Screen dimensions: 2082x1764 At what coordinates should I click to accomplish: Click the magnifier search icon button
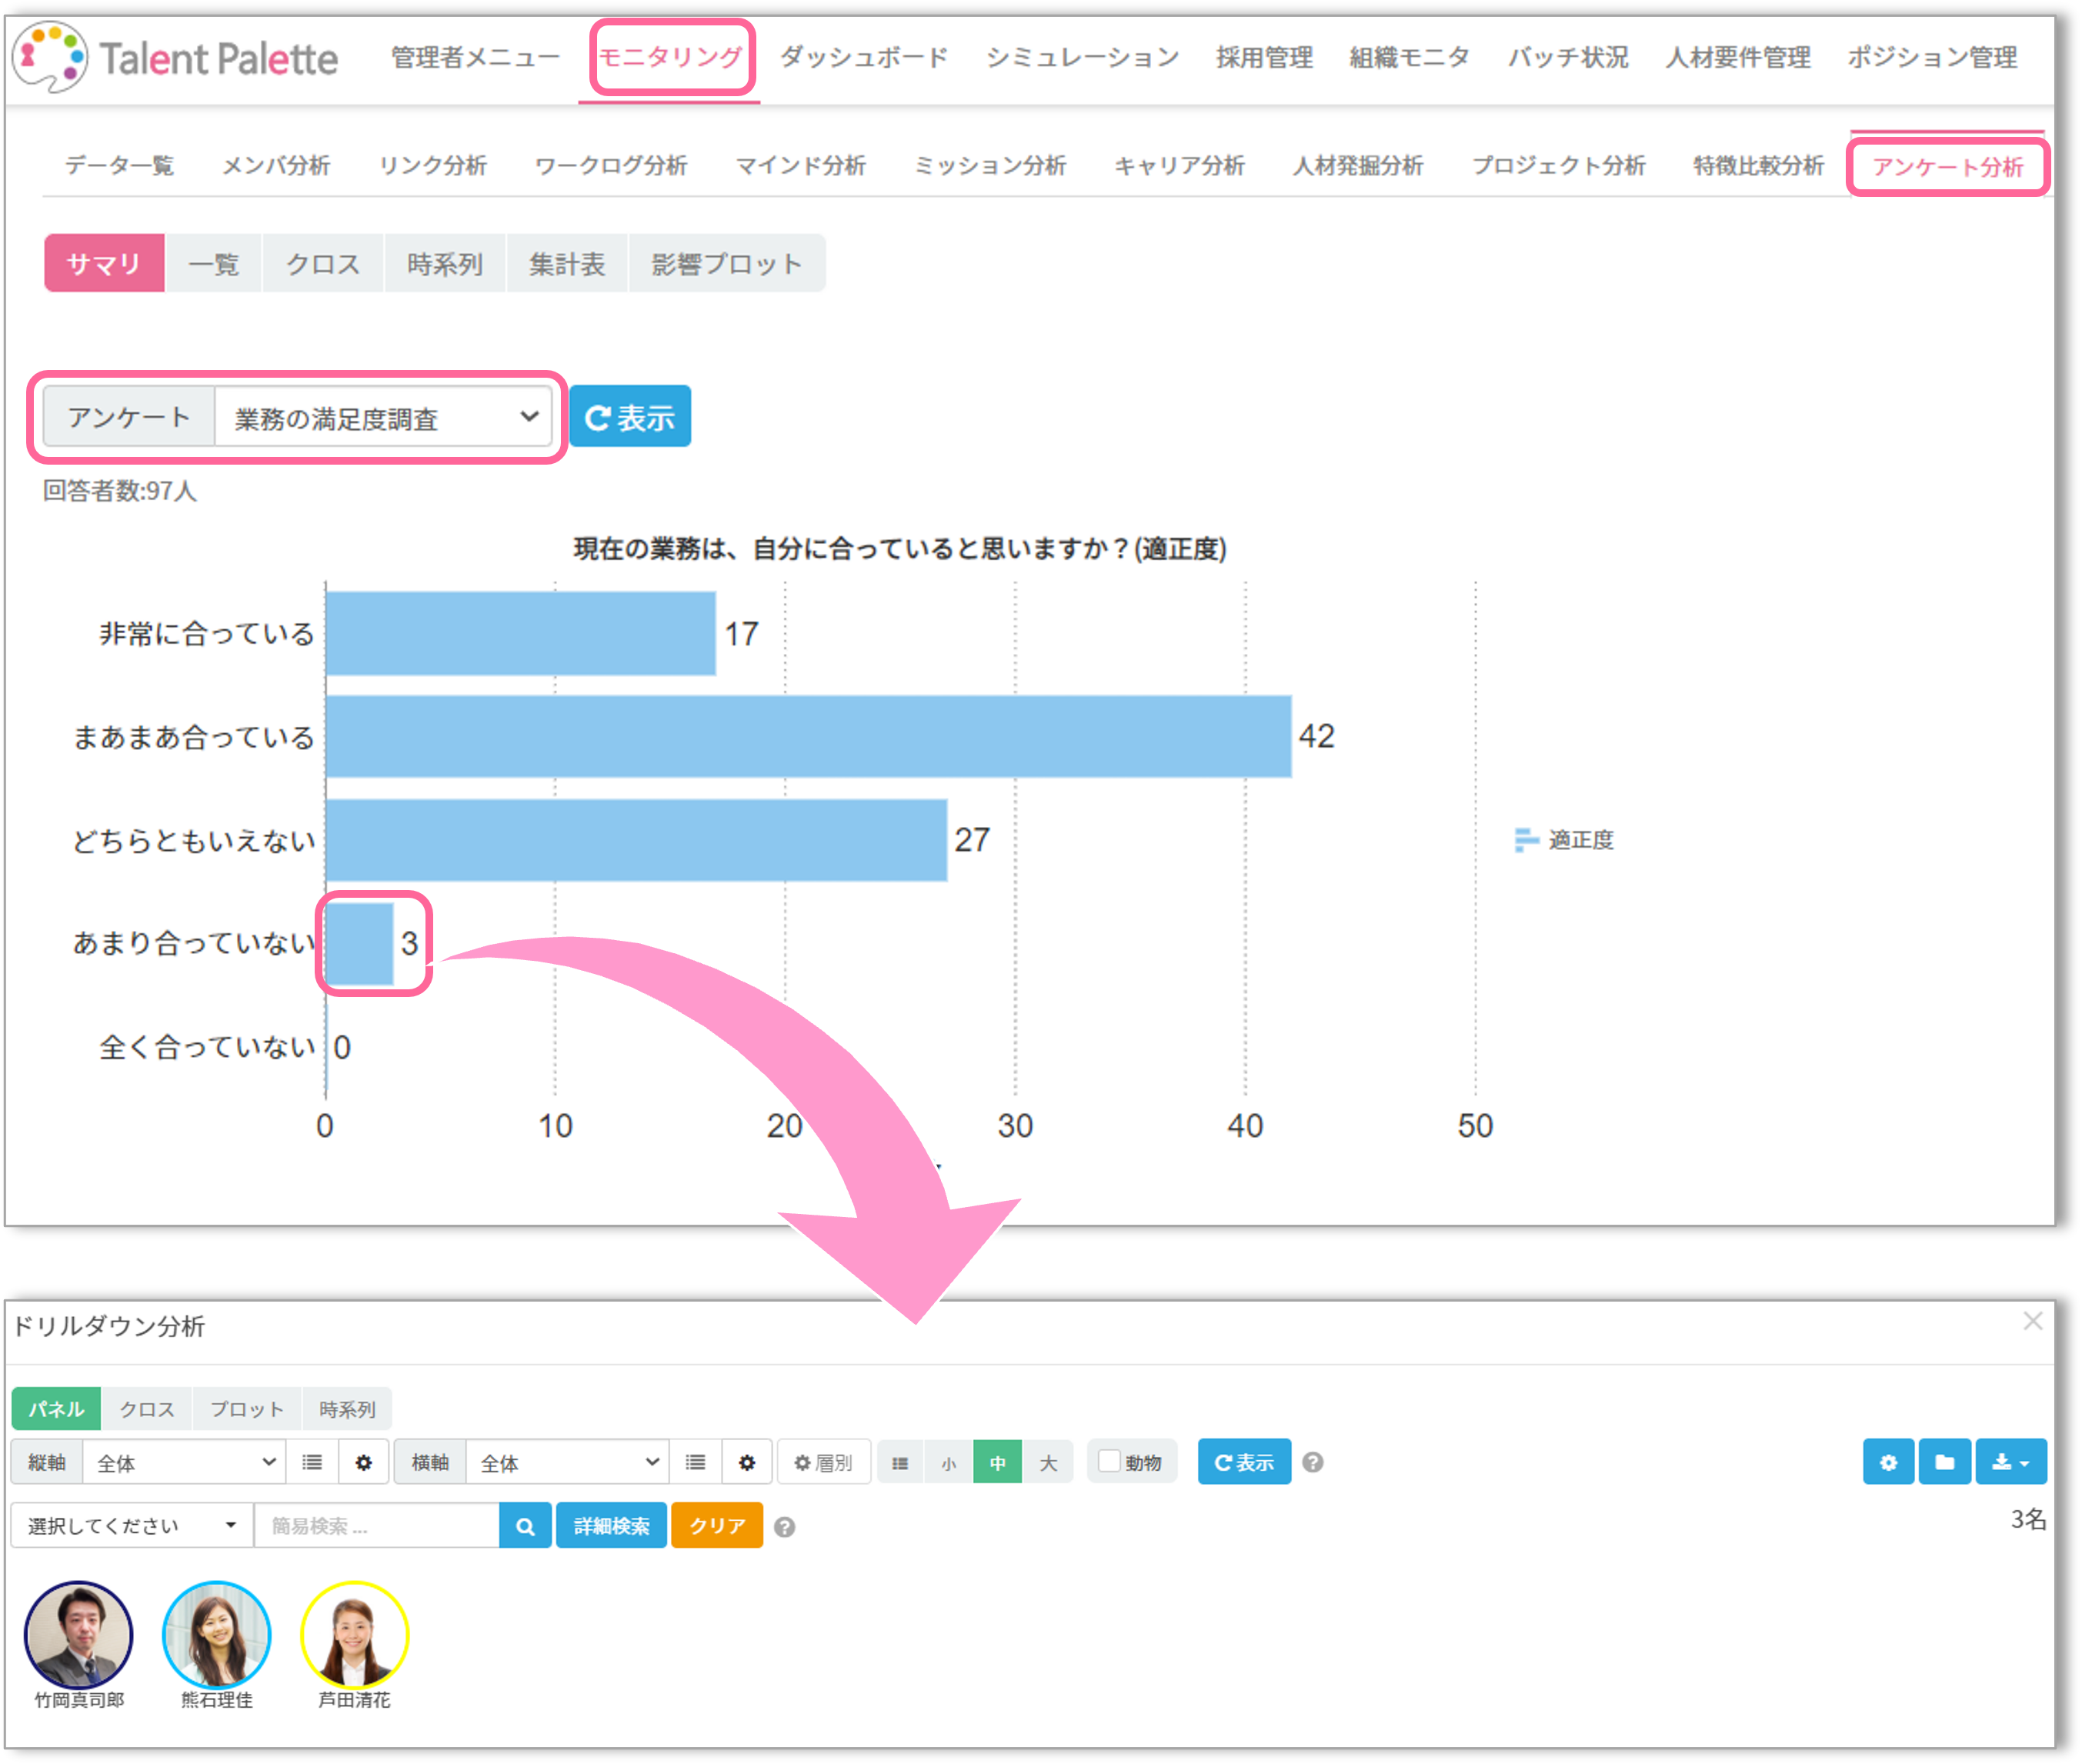(525, 1526)
